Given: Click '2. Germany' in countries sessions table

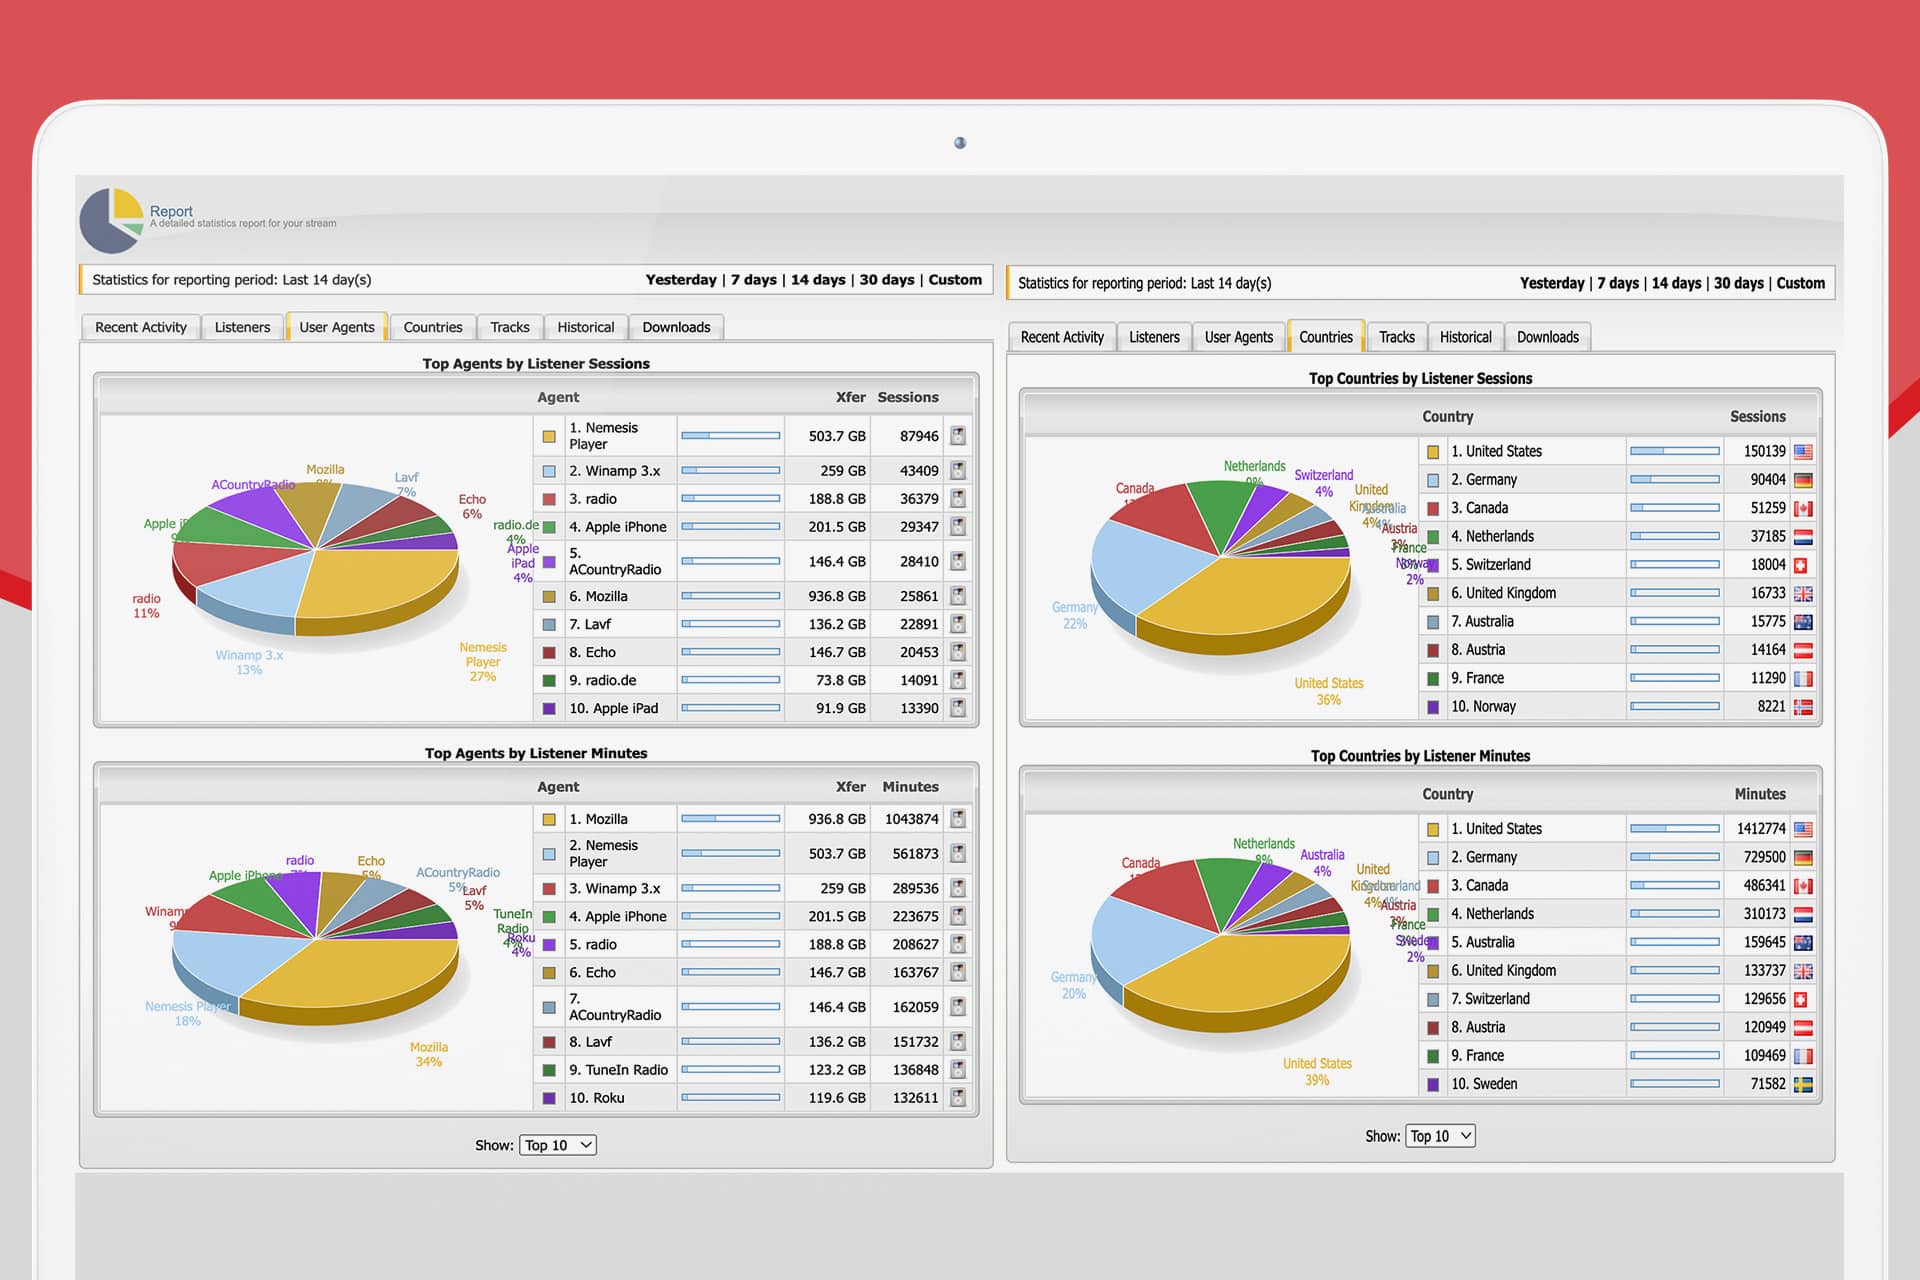Looking at the screenshot, I should tap(1484, 480).
